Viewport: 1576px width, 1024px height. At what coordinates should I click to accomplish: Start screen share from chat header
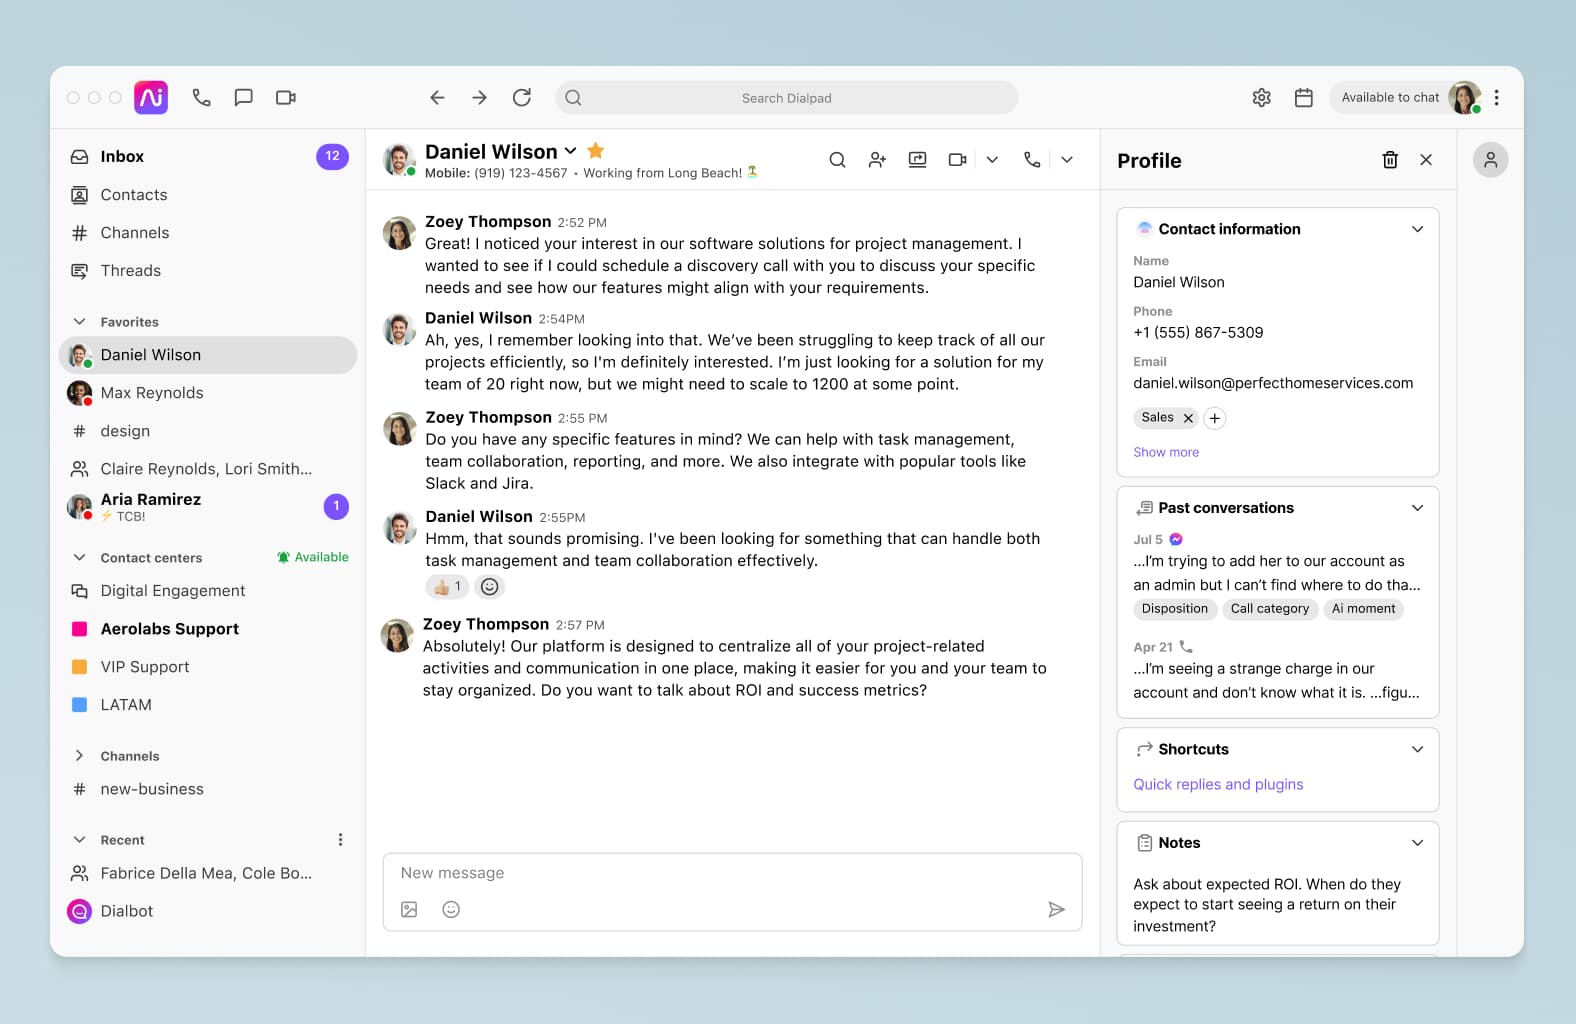(917, 160)
